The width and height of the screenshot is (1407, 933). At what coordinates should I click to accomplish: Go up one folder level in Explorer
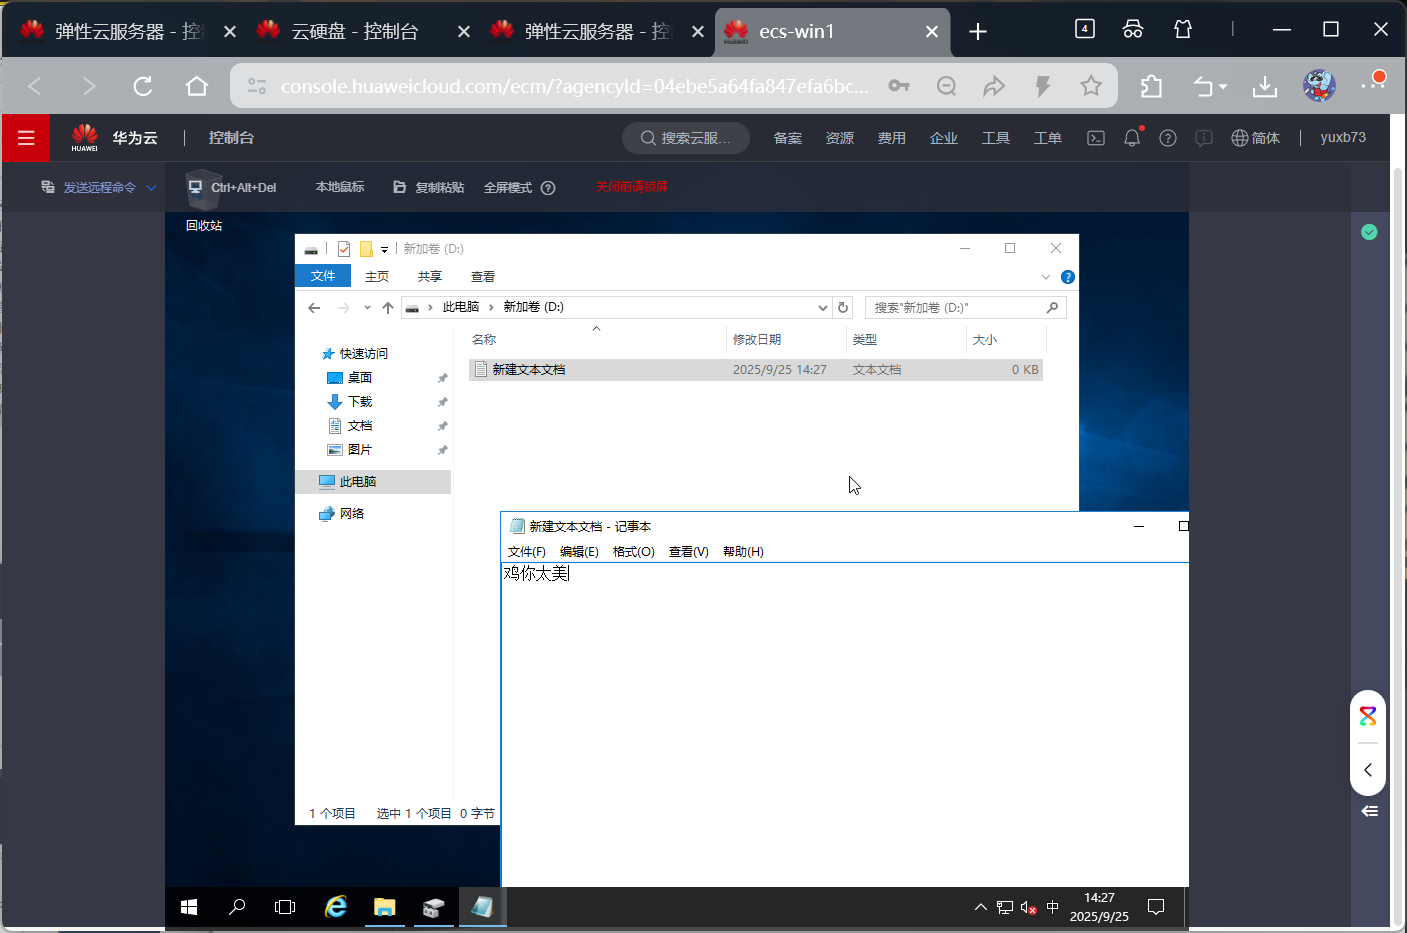coord(388,308)
